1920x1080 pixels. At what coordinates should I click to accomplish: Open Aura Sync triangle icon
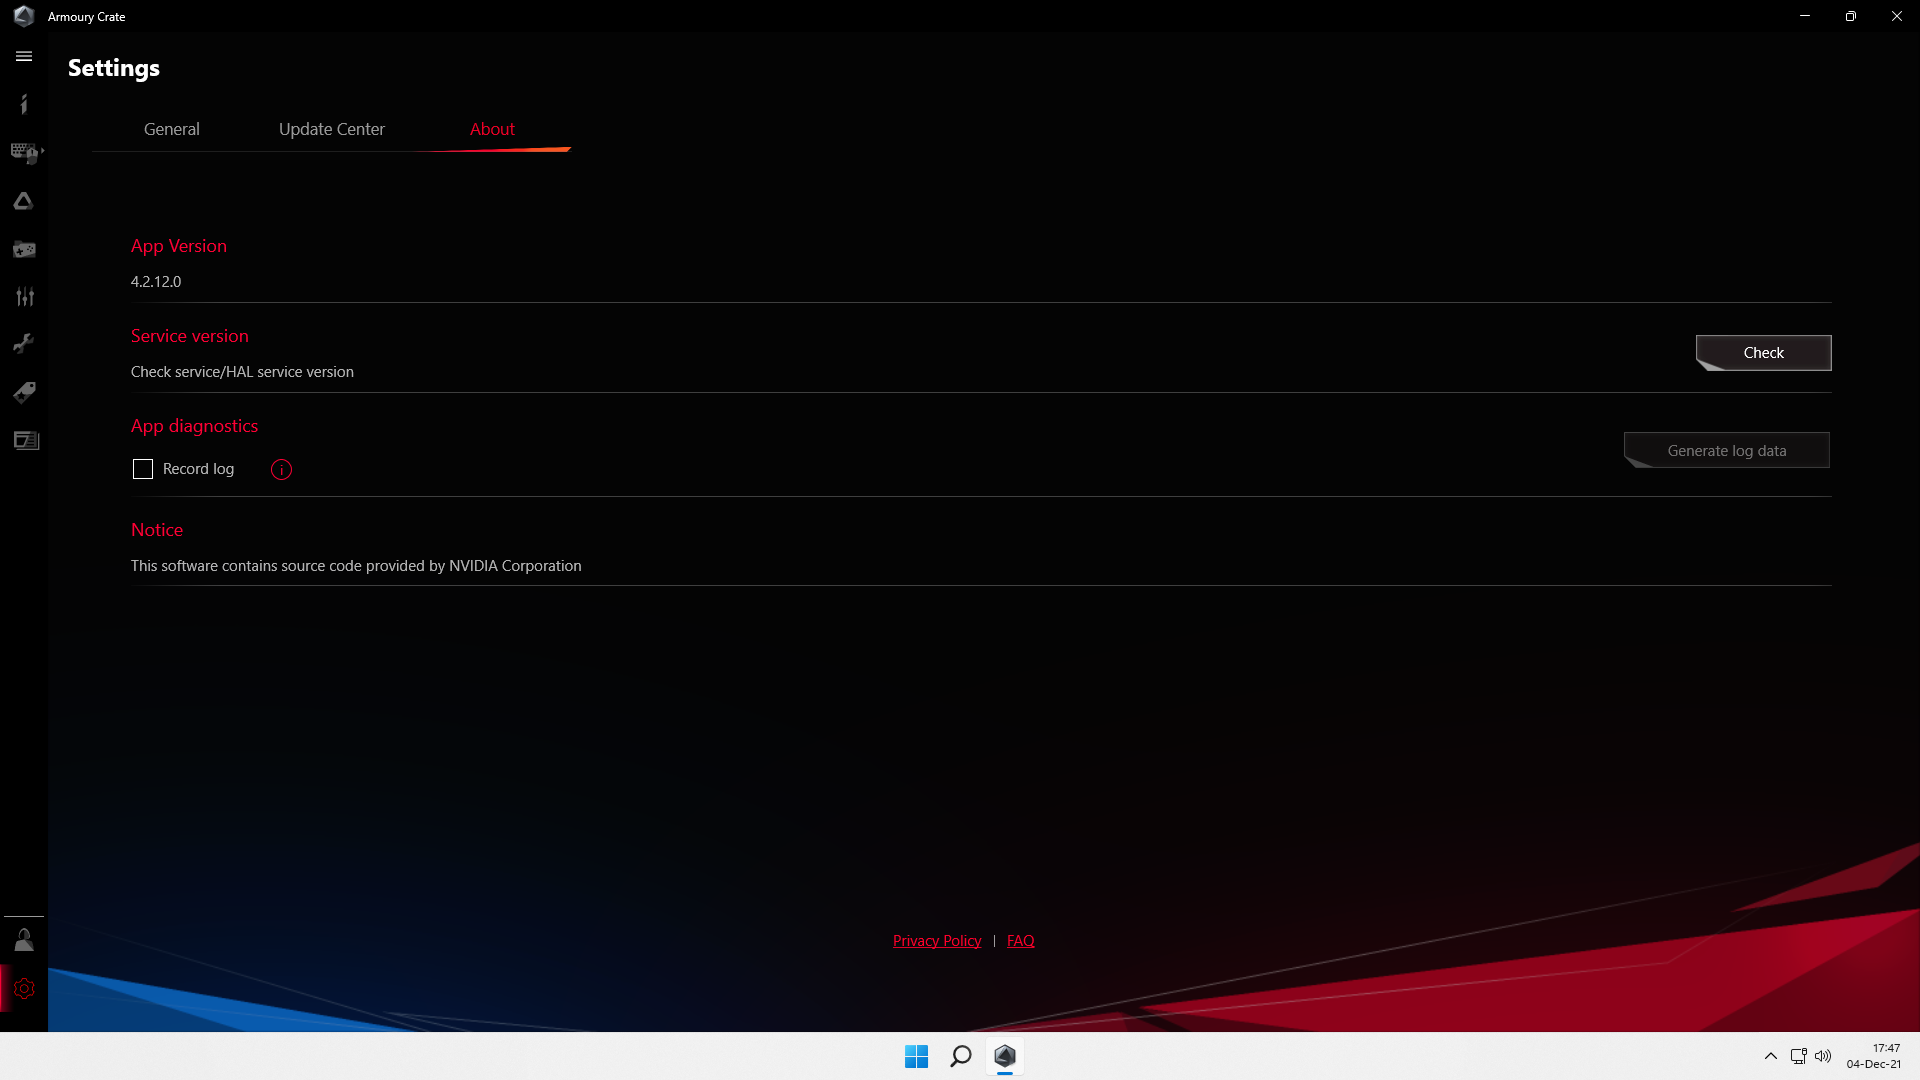click(x=24, y=201)
